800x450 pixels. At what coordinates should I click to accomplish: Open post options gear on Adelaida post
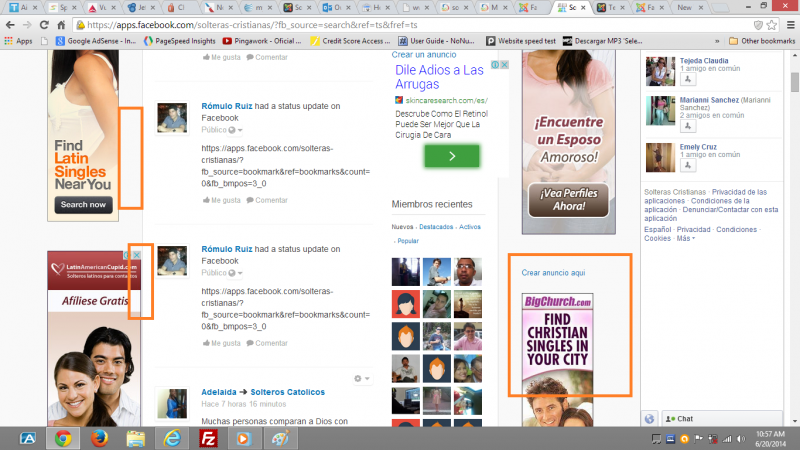[361, 379]
